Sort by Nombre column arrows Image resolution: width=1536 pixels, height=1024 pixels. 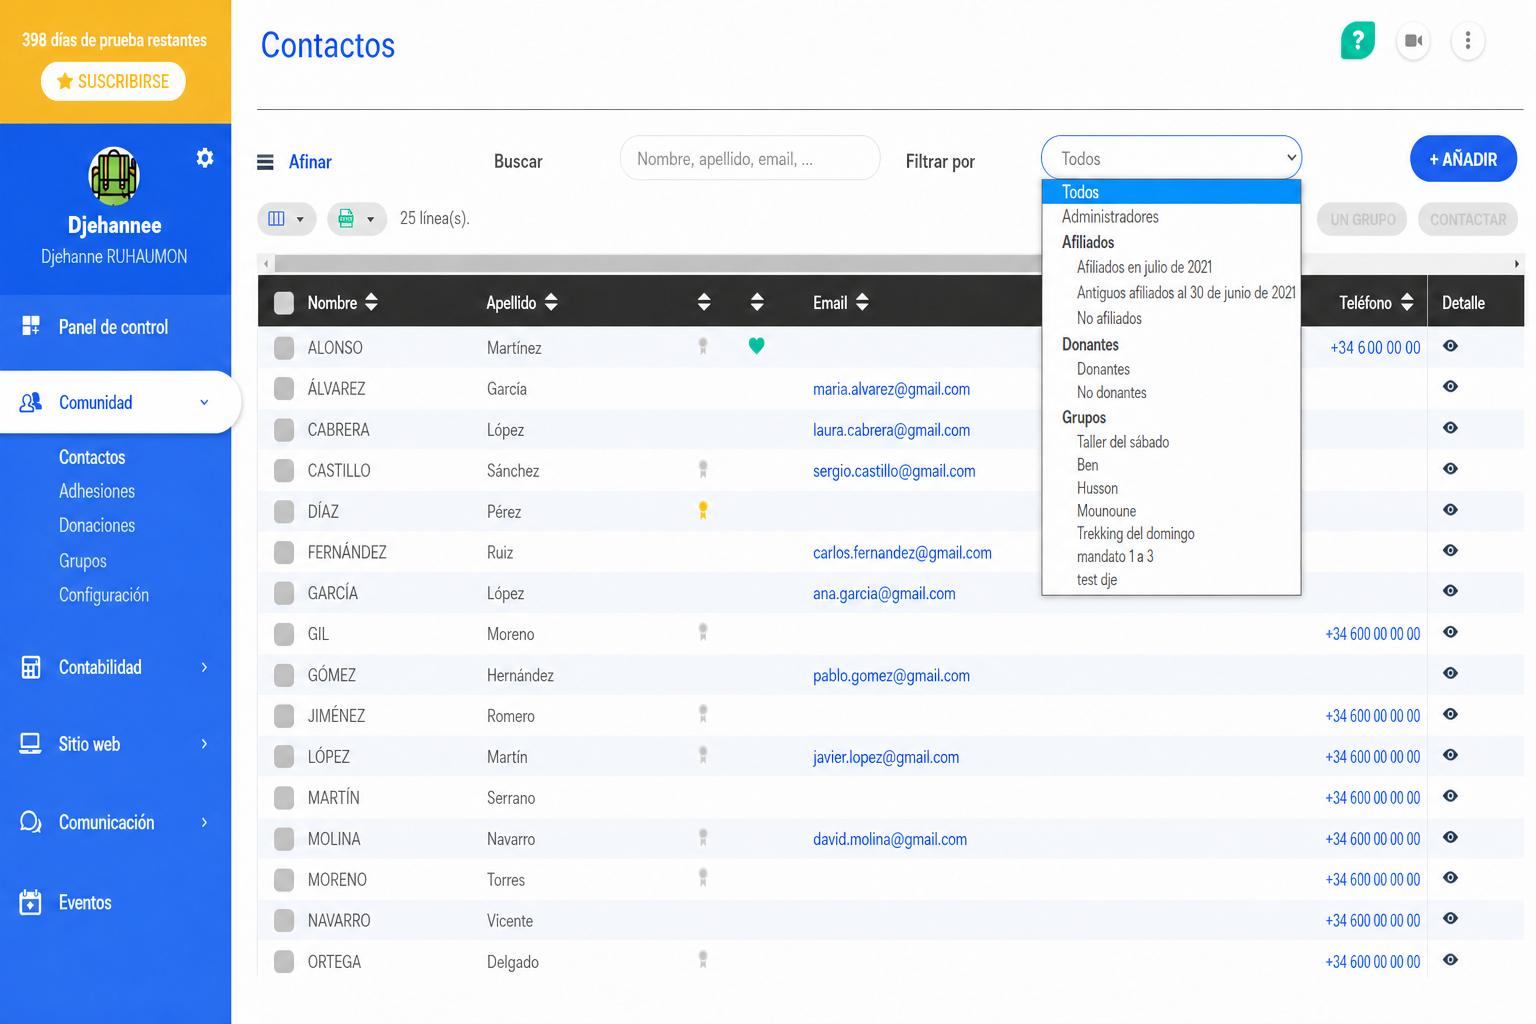[371, 302]
